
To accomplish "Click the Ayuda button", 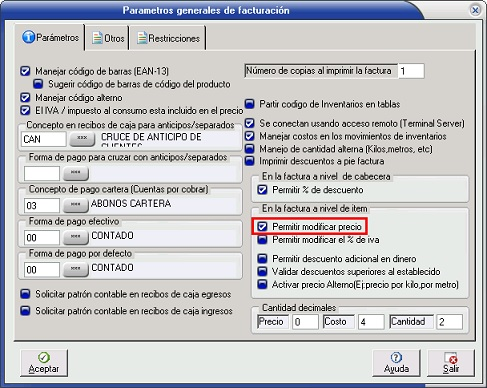I will pos(396,363).
